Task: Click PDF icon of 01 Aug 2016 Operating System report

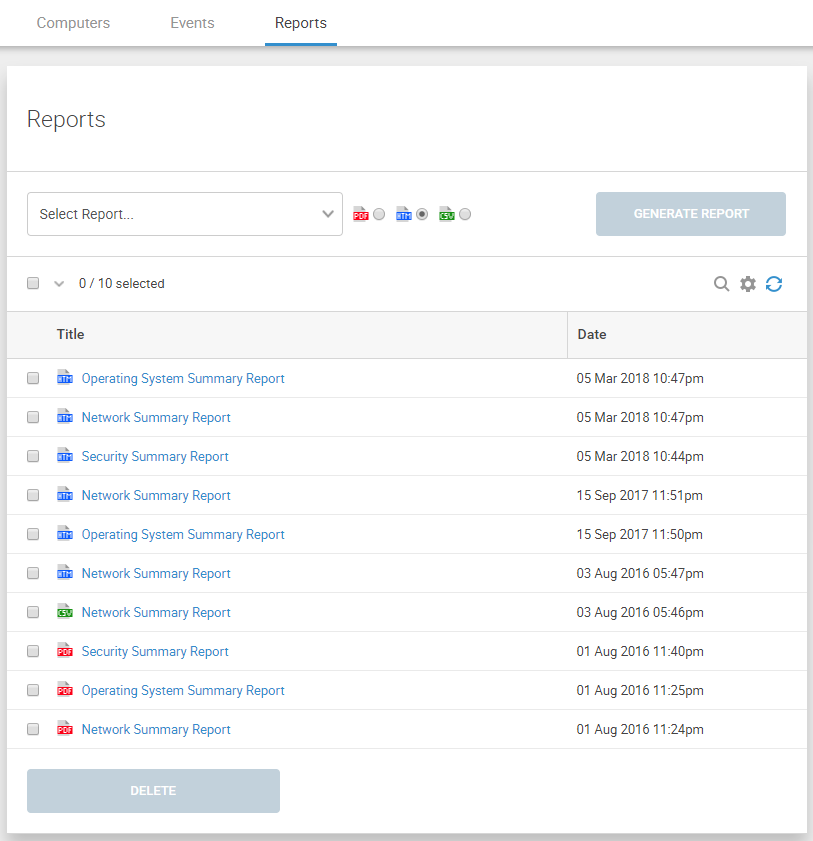Action: coord(65,690)
